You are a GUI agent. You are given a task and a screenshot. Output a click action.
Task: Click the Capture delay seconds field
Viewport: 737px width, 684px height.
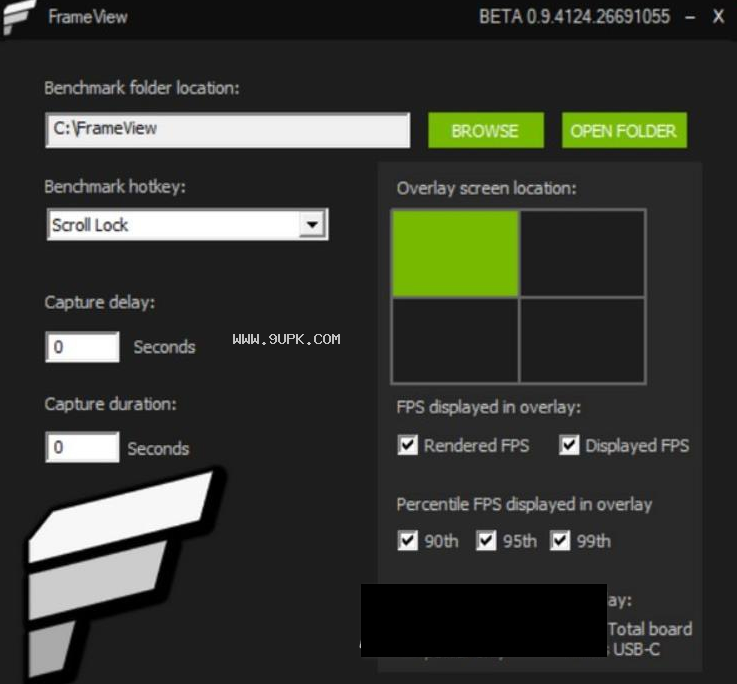click(x=82, y=347)
